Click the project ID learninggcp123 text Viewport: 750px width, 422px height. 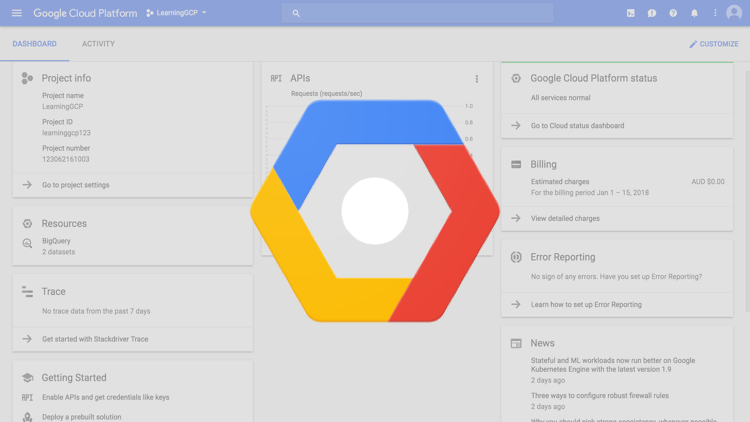[x=66, y=133]
